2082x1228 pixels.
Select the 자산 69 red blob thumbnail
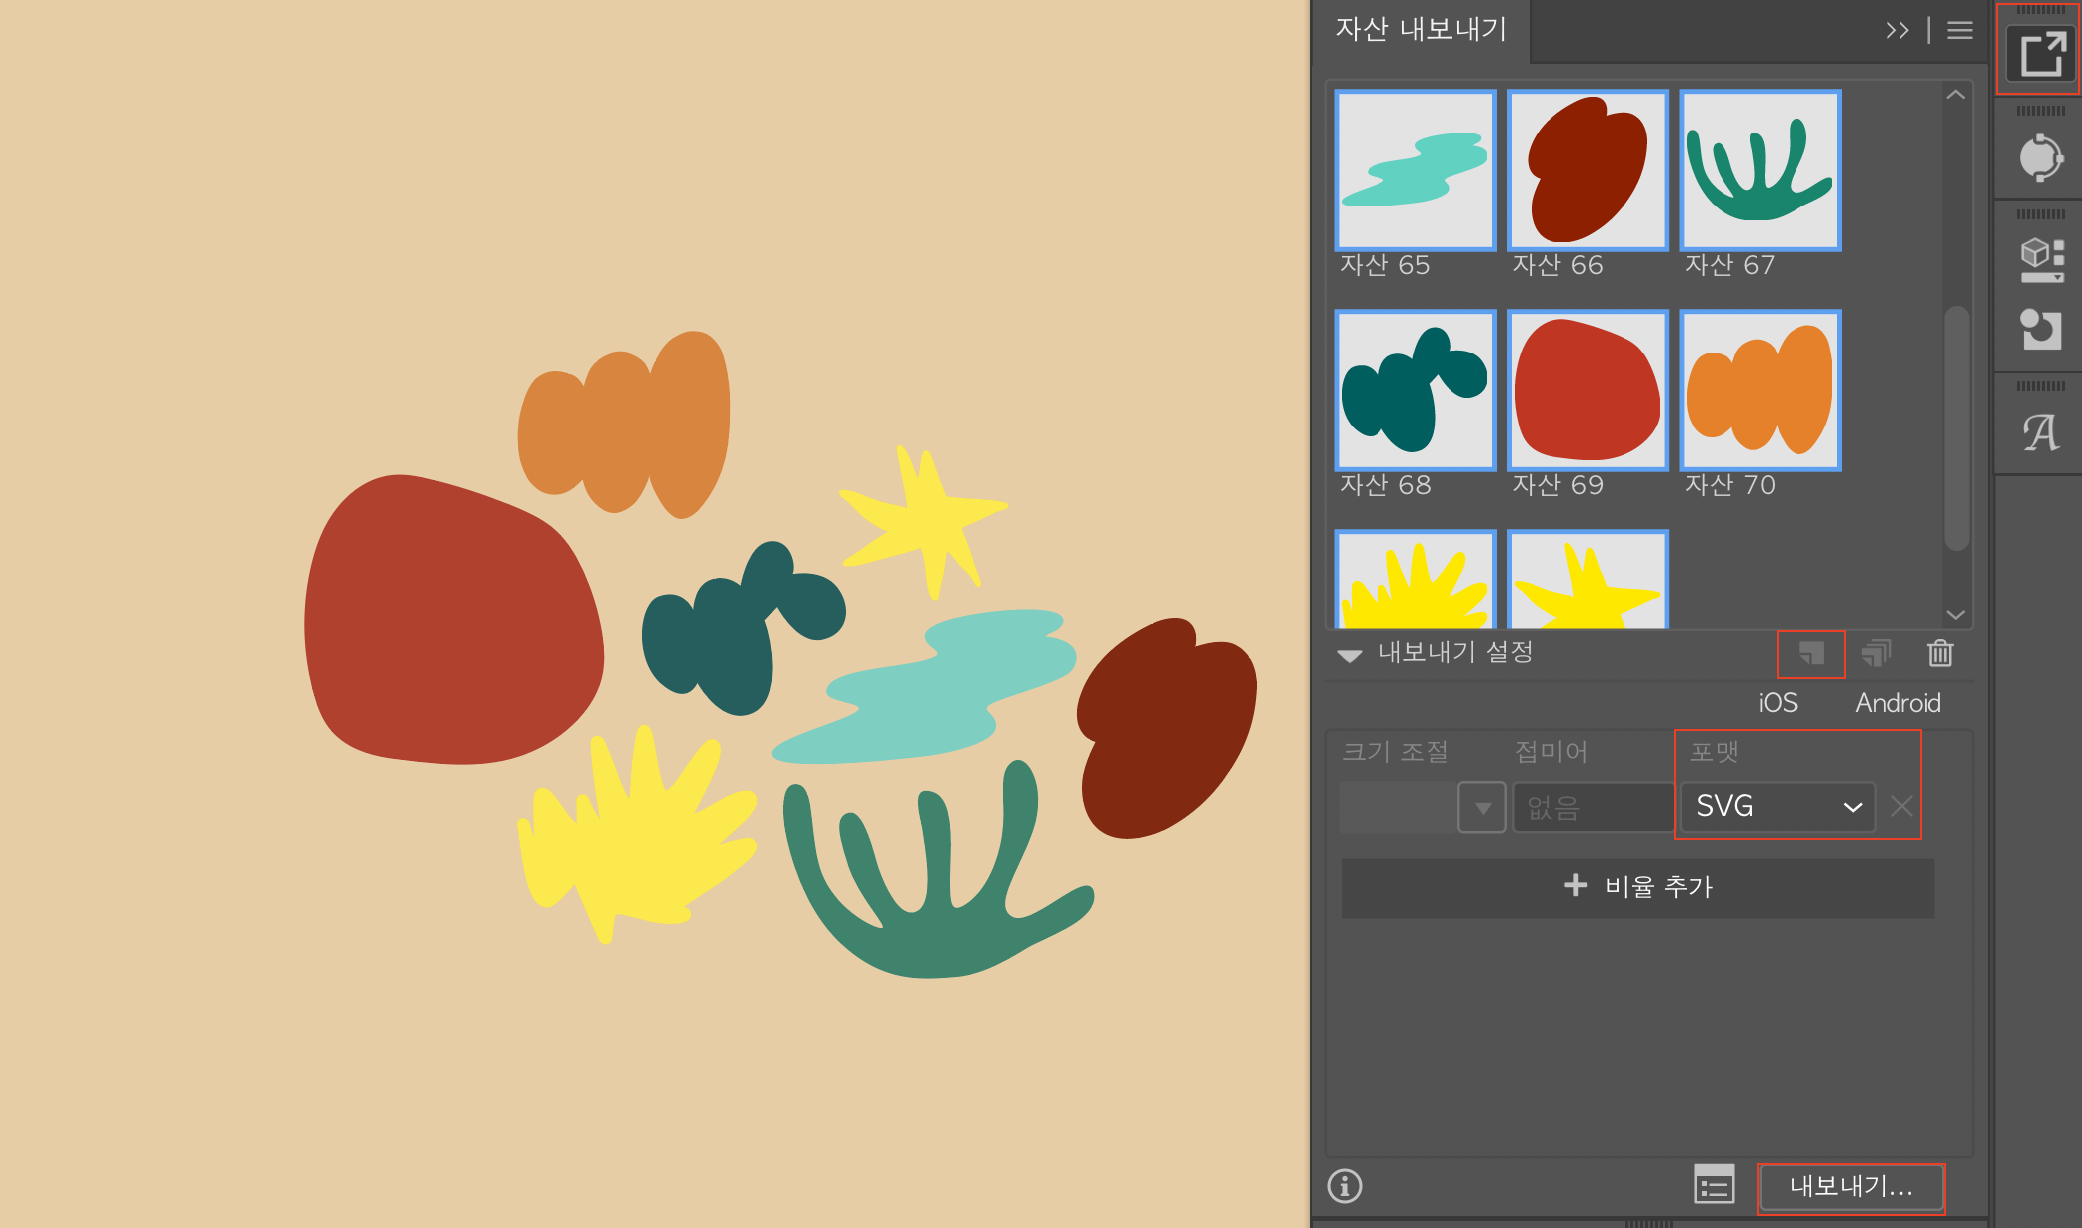point(1587,391)
